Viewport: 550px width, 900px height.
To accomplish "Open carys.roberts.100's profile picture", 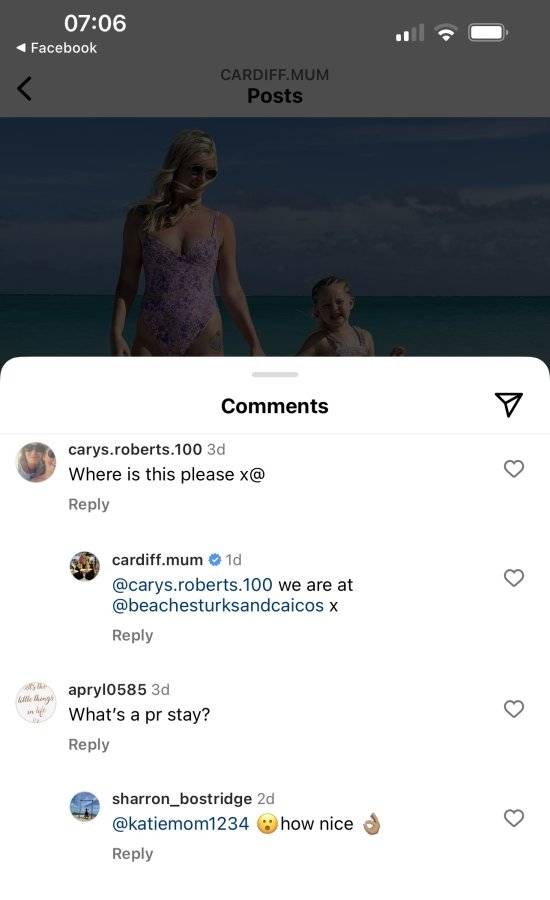I will point(36,462).
